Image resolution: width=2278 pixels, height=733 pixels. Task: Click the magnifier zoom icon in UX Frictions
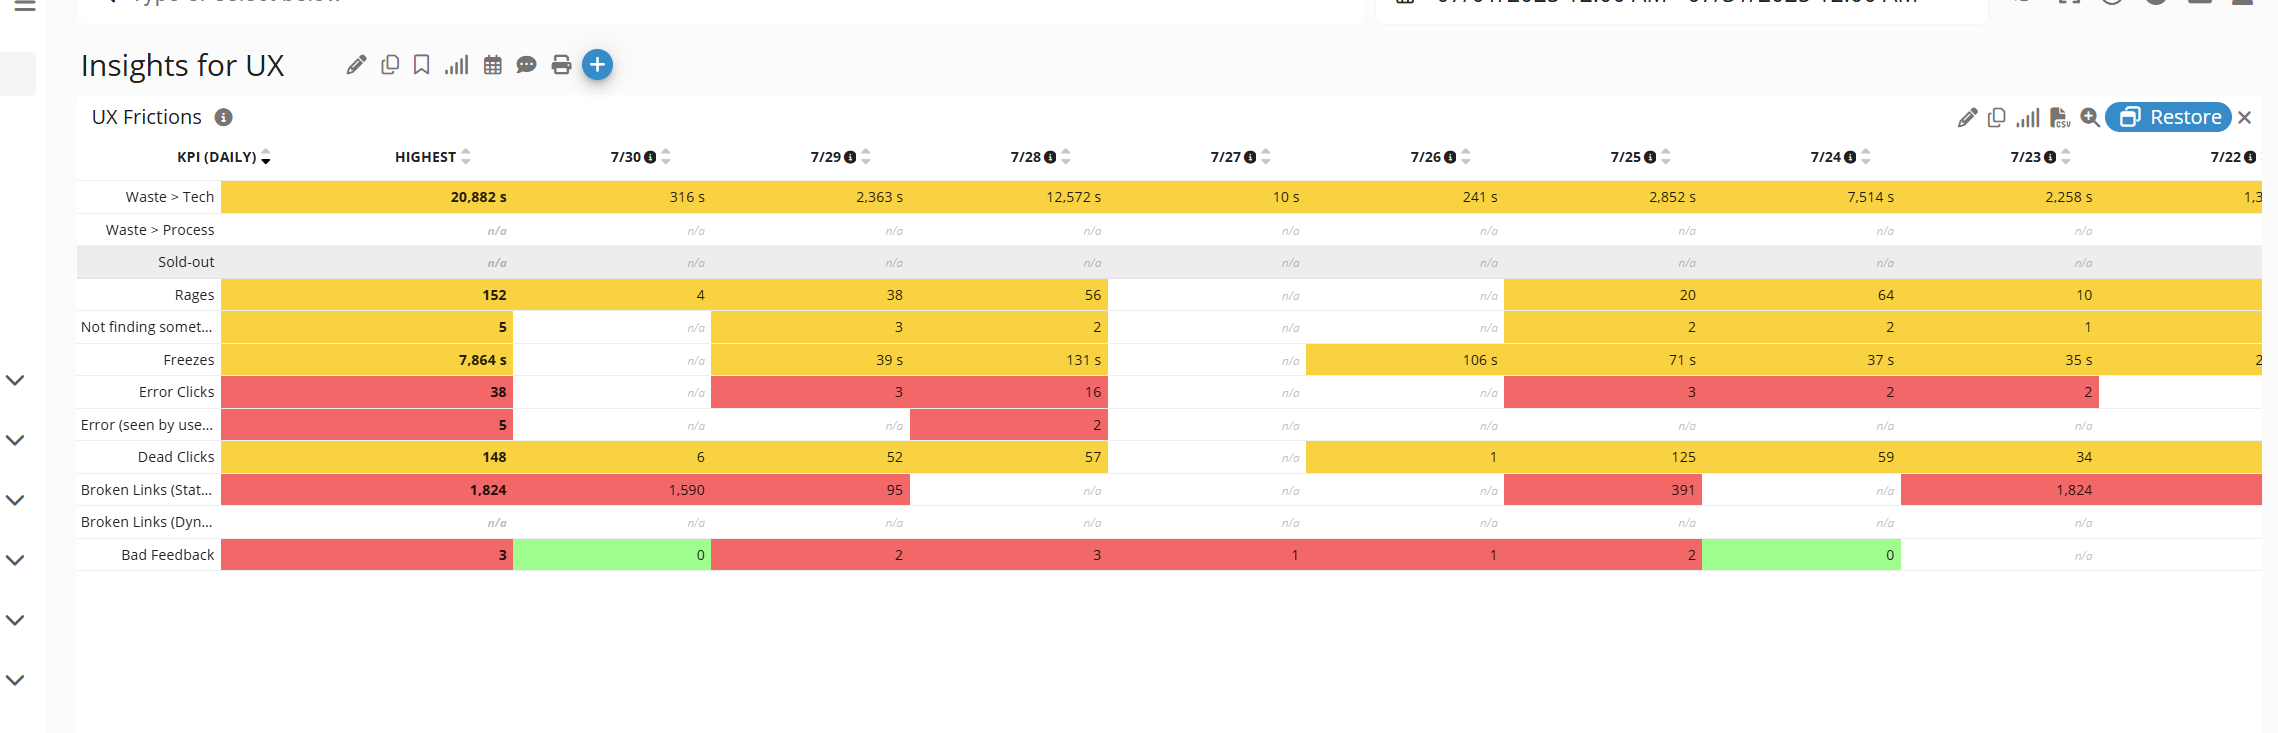(2089, 118)
